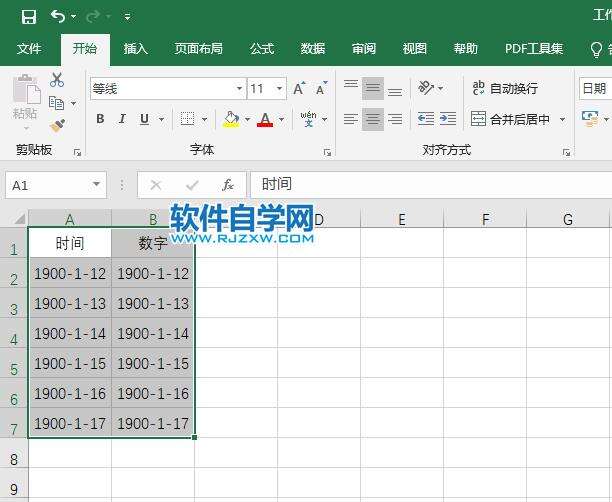The height and width of the screenshot is (502, 612).
Task: Click the Select All corner triangle
Action: [x=19, y=219]
